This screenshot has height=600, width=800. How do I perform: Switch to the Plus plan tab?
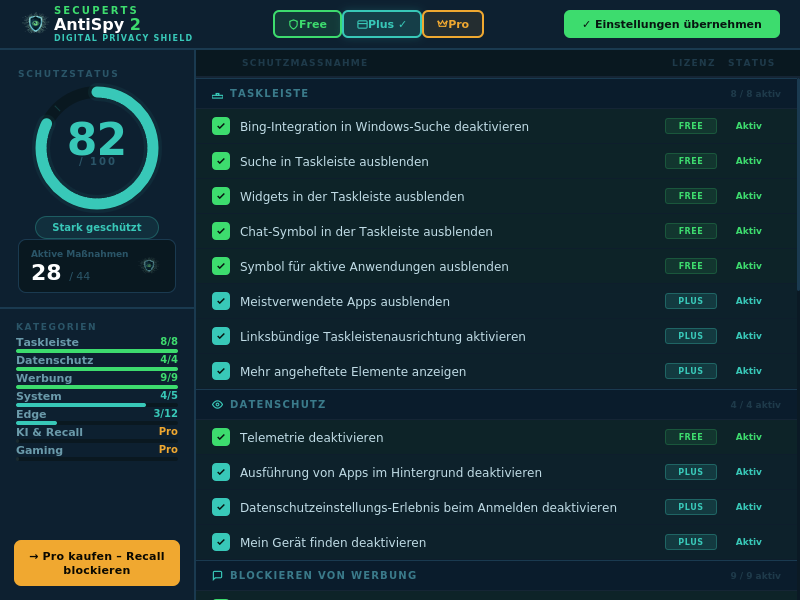381,23
